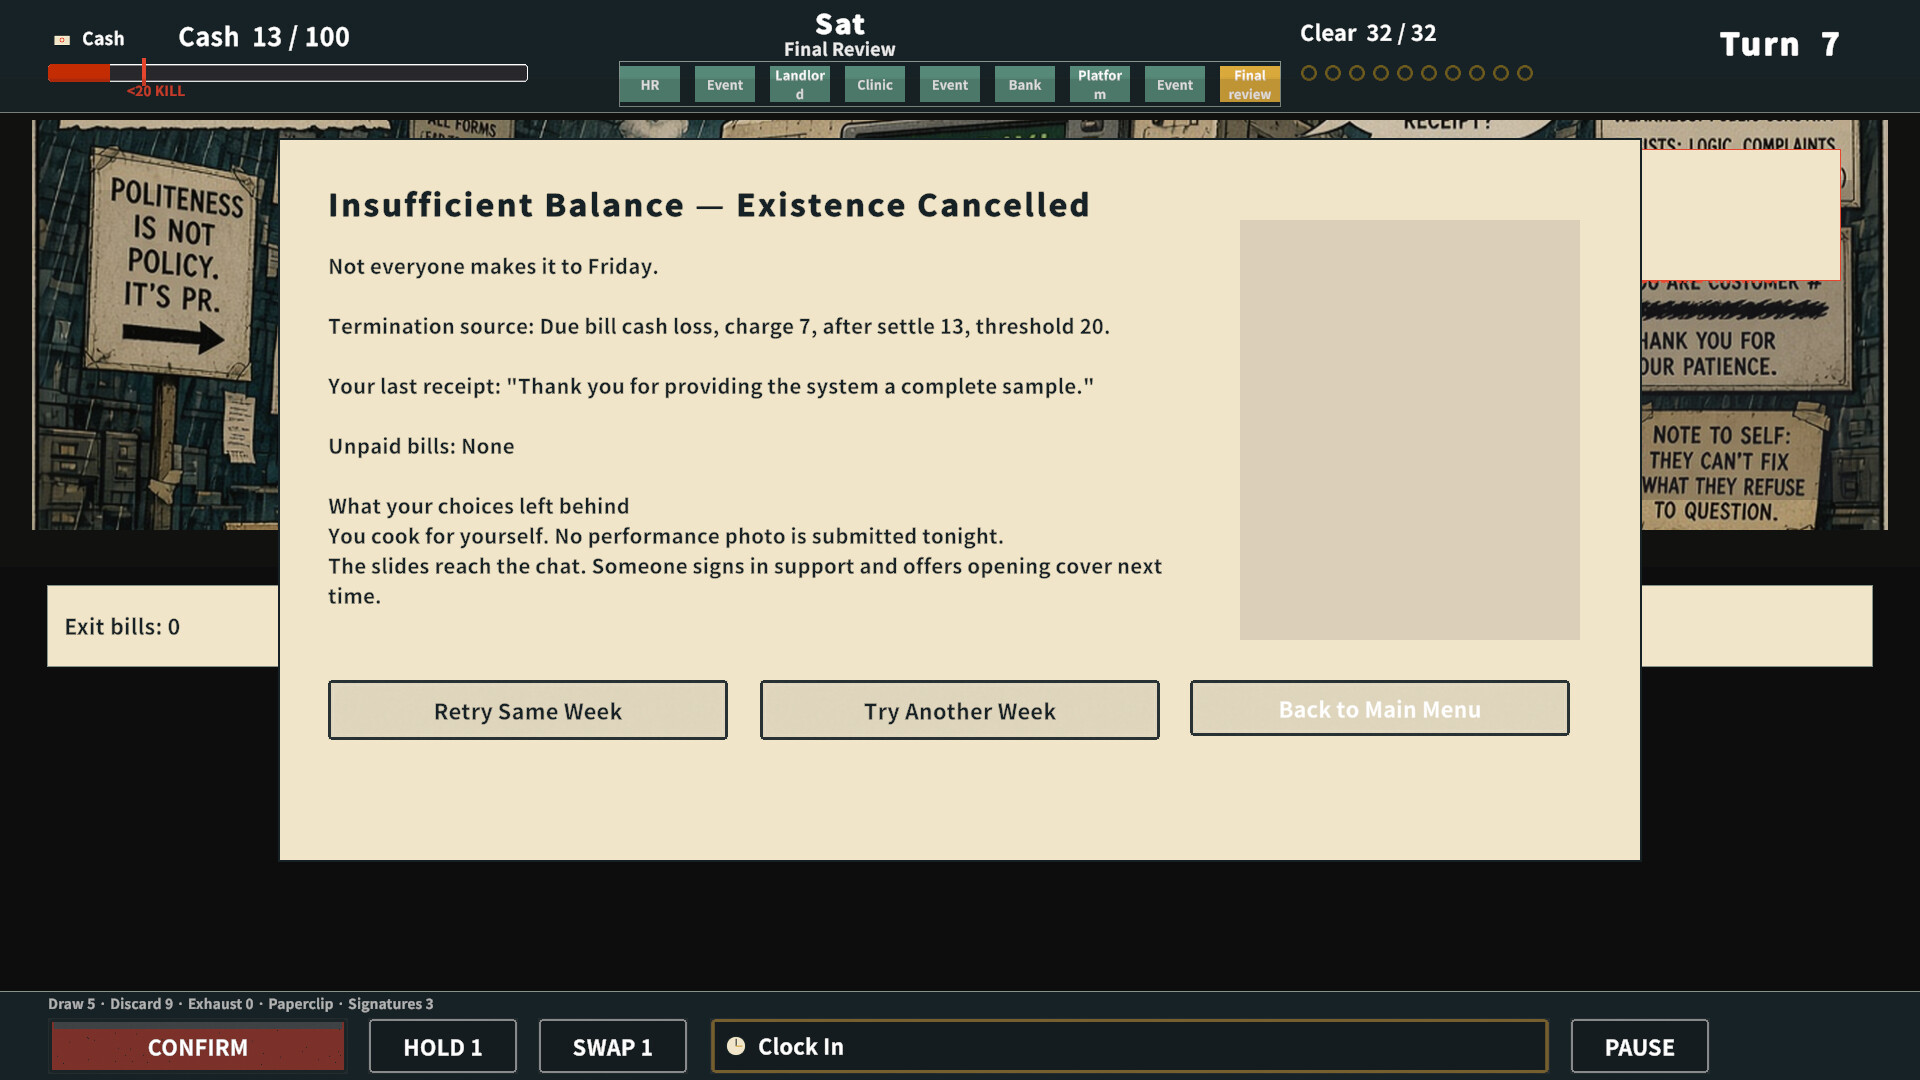Click the HOLD 1 button
The image size is (1920, 1080).
443,1046
